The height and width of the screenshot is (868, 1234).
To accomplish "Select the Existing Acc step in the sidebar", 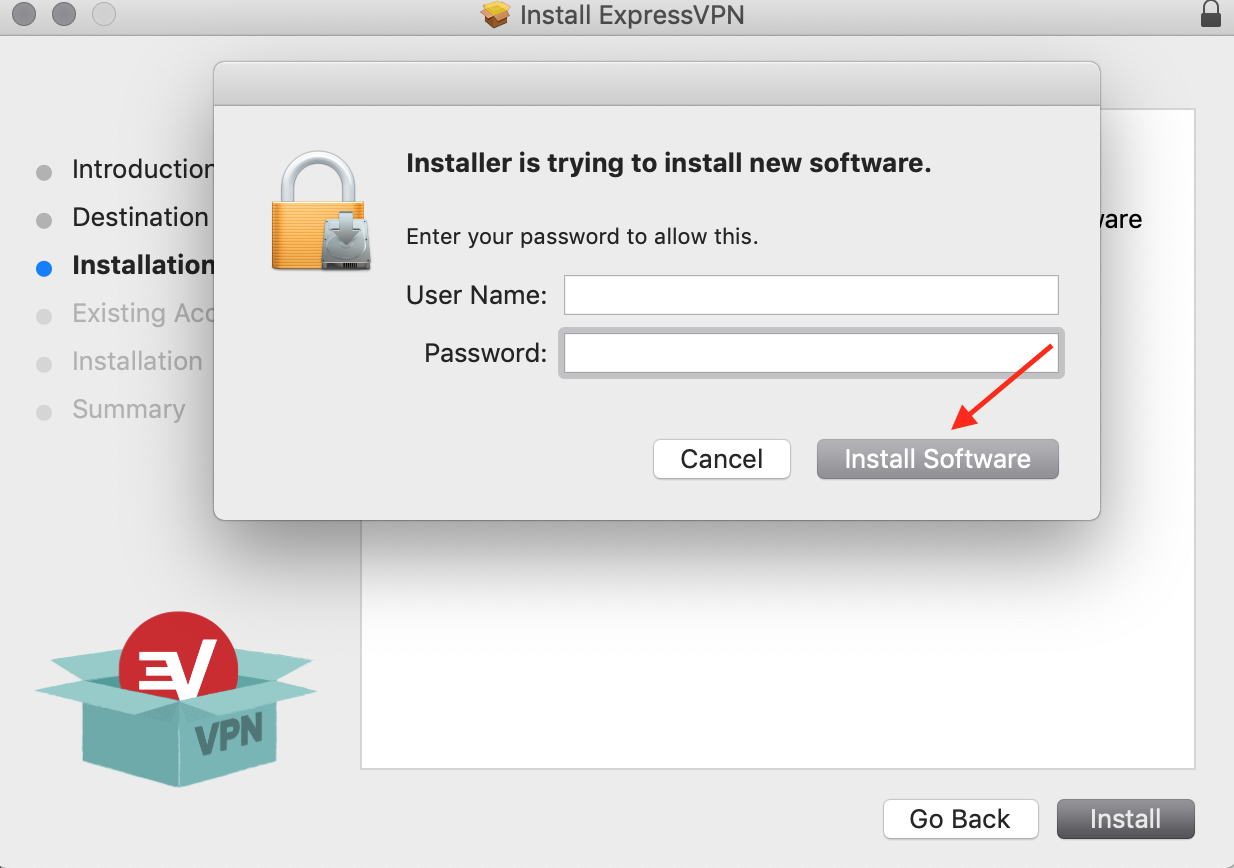I will (x=143, y=314).
